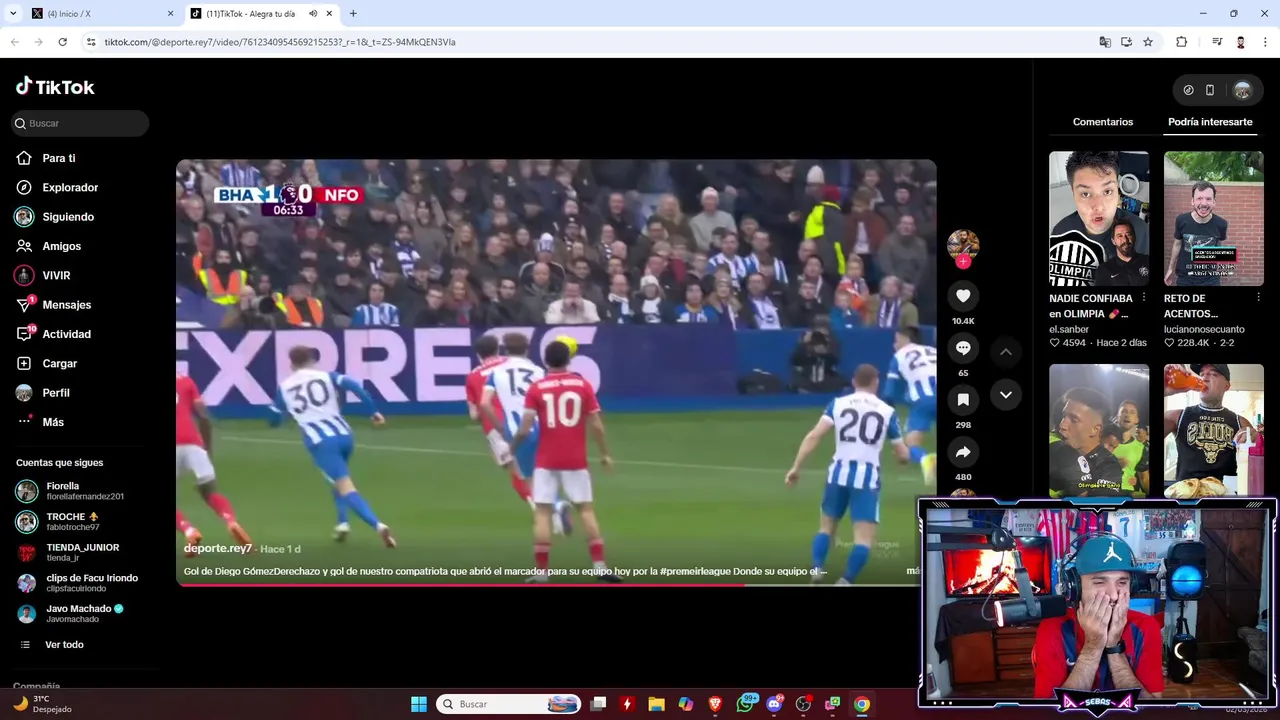
Task: Open Discord from the taskbar
Action: tap(774, 704)
